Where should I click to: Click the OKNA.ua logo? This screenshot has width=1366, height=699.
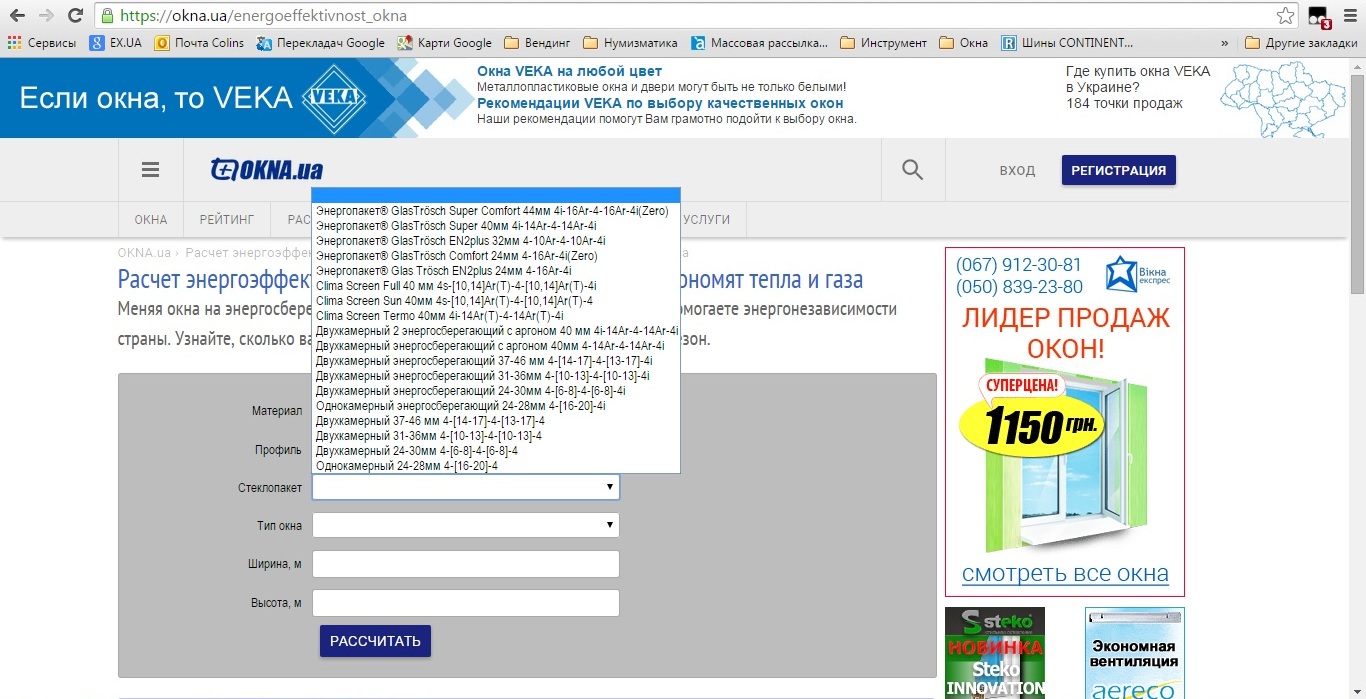267,170
